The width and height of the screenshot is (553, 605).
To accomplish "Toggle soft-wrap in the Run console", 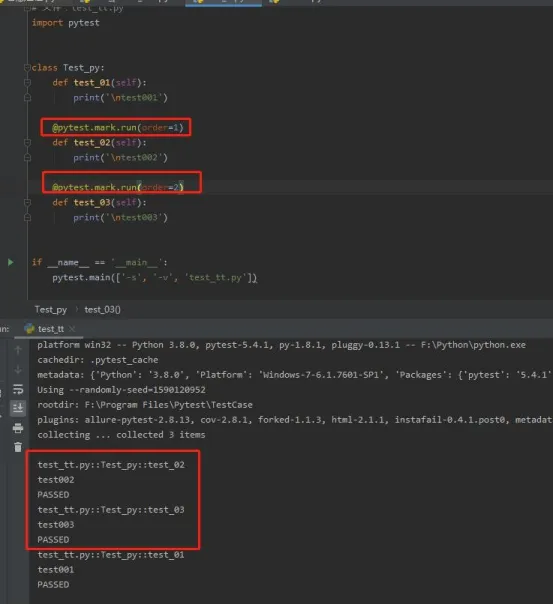I will click(x=18, y=389).
